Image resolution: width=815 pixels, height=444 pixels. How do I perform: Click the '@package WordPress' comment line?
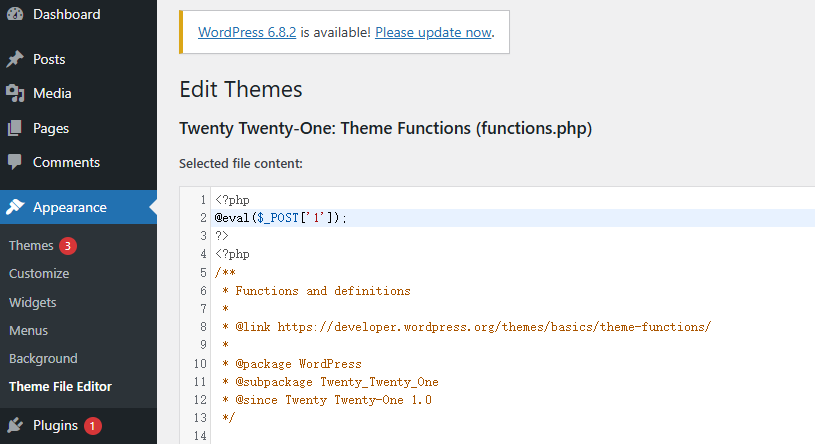pos(292,363)
